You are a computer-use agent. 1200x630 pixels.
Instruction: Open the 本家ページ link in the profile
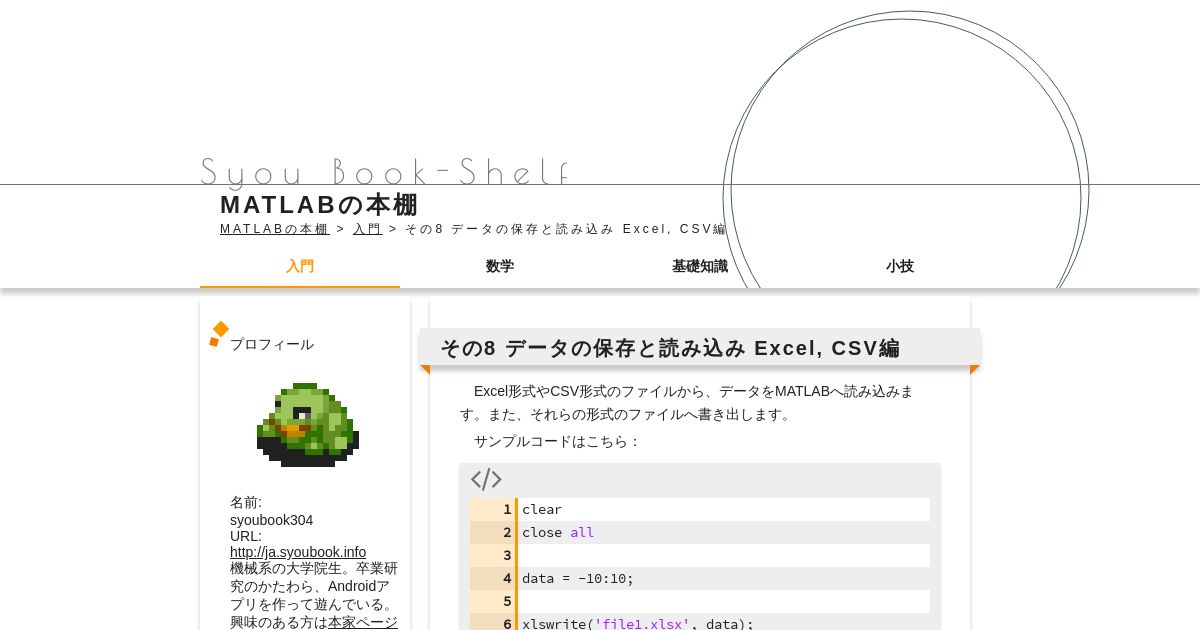(363, 622)
